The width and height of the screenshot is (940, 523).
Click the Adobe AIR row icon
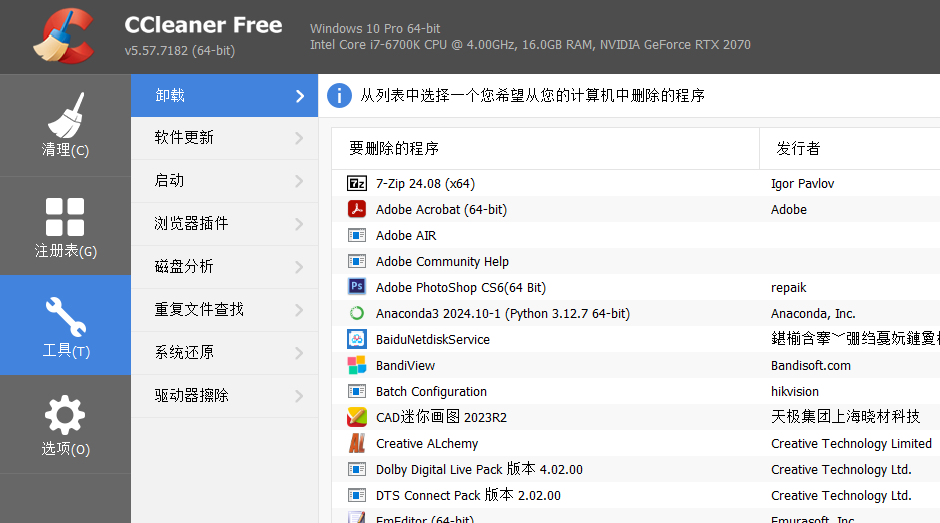tap(357, 235)
